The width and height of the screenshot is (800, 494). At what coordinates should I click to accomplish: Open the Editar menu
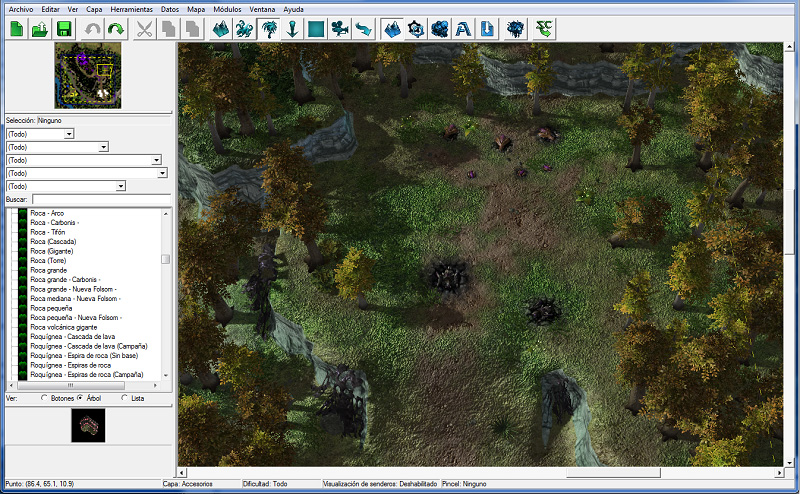(x=51, y=9)
